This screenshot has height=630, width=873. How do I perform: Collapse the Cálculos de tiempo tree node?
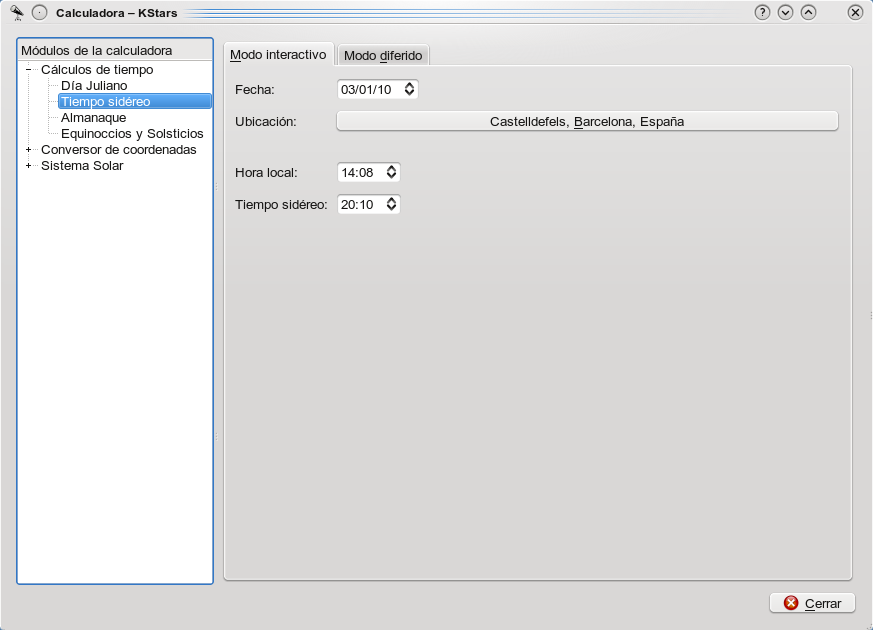pyautogui.click(x=29, y=70)
